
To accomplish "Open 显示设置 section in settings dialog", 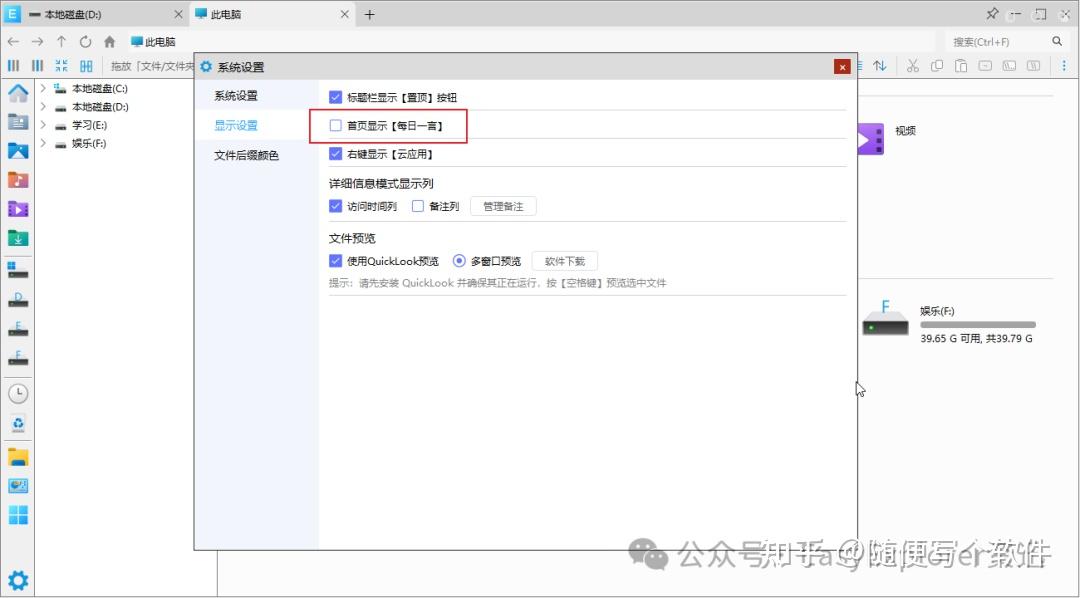I will tap(236, 125).
